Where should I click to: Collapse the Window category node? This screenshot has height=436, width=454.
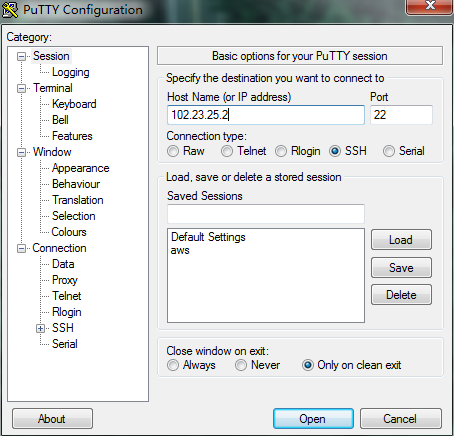coord(21,152)
